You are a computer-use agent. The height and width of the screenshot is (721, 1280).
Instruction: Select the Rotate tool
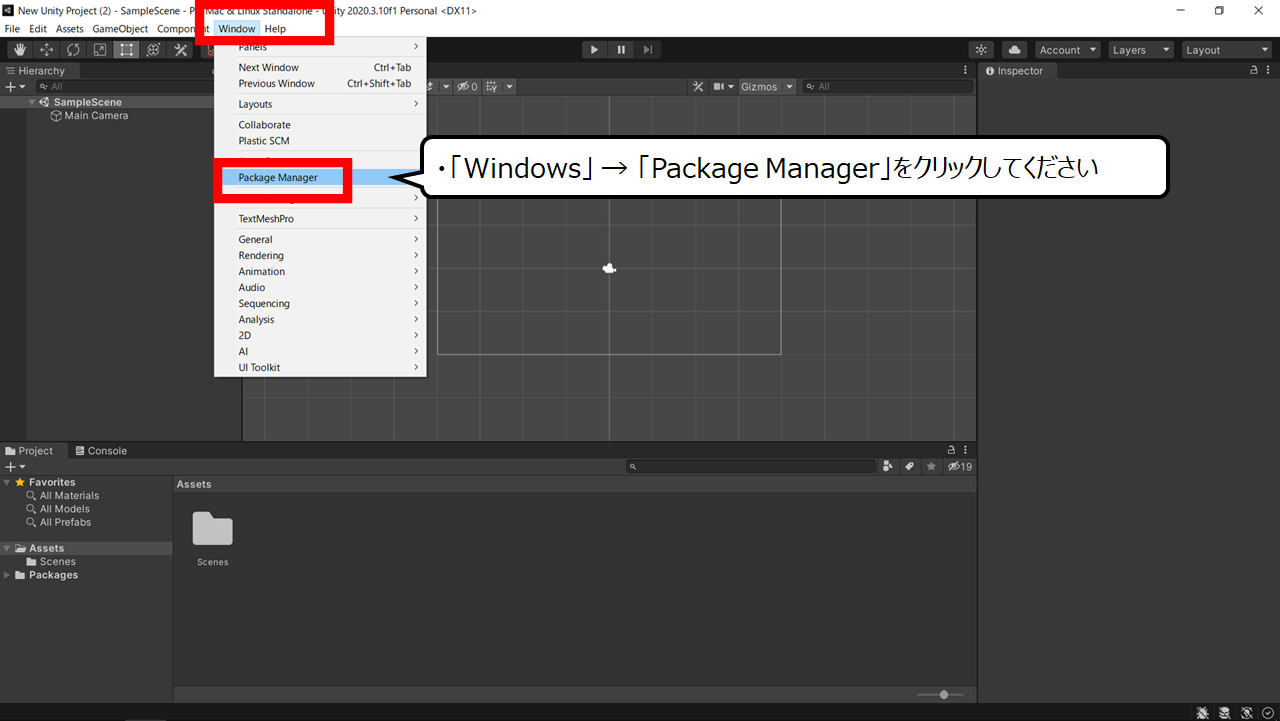tap(73, 50)
